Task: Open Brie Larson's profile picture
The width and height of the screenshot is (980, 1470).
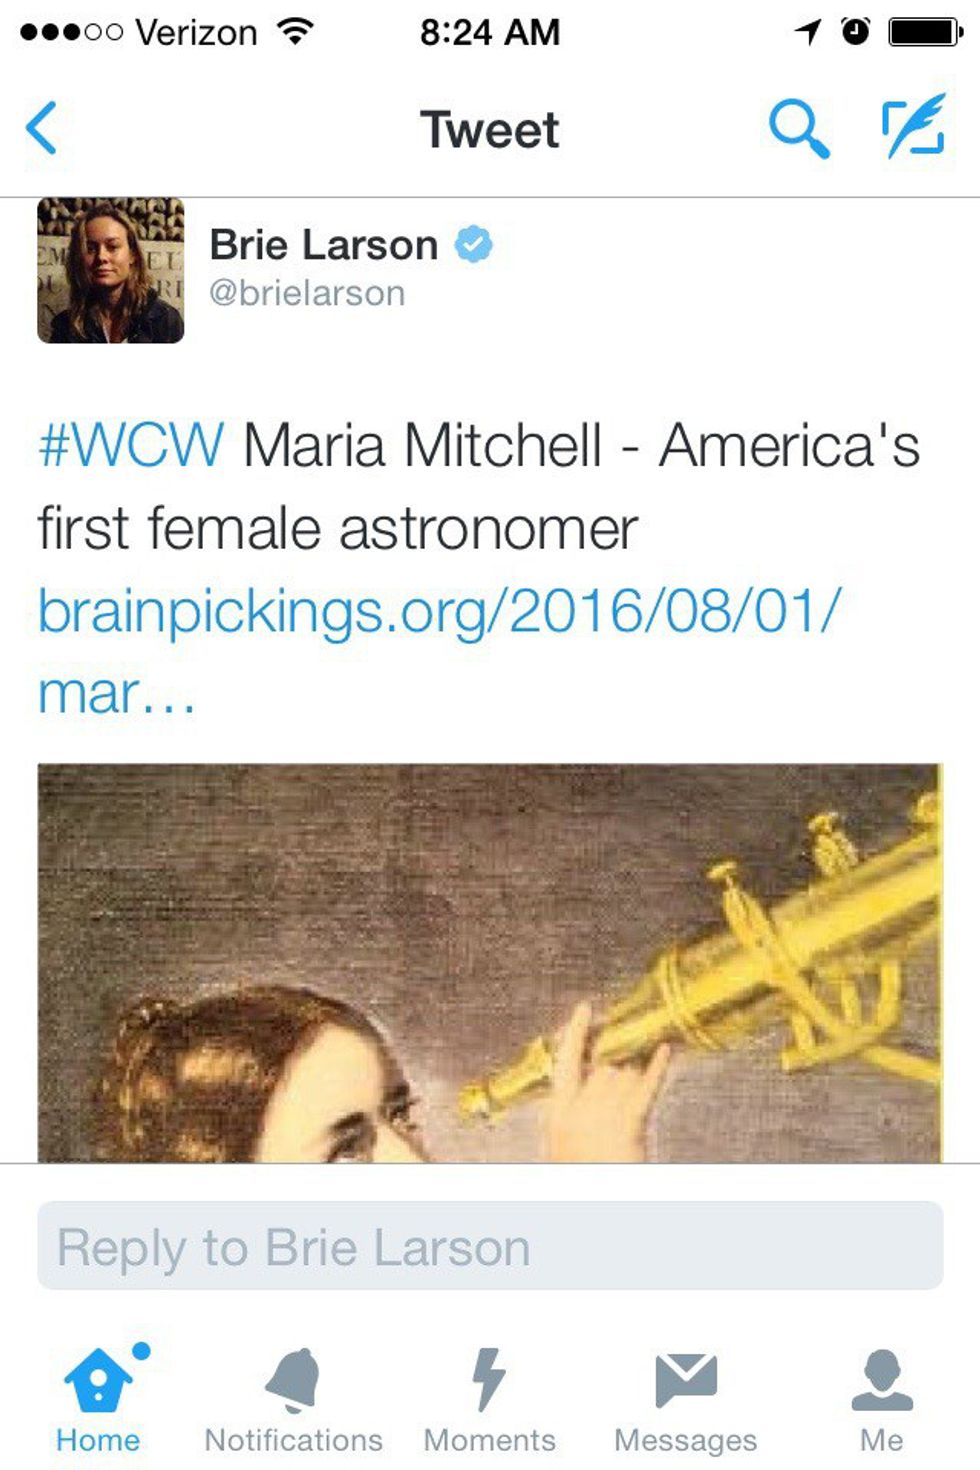Action: 111,271
